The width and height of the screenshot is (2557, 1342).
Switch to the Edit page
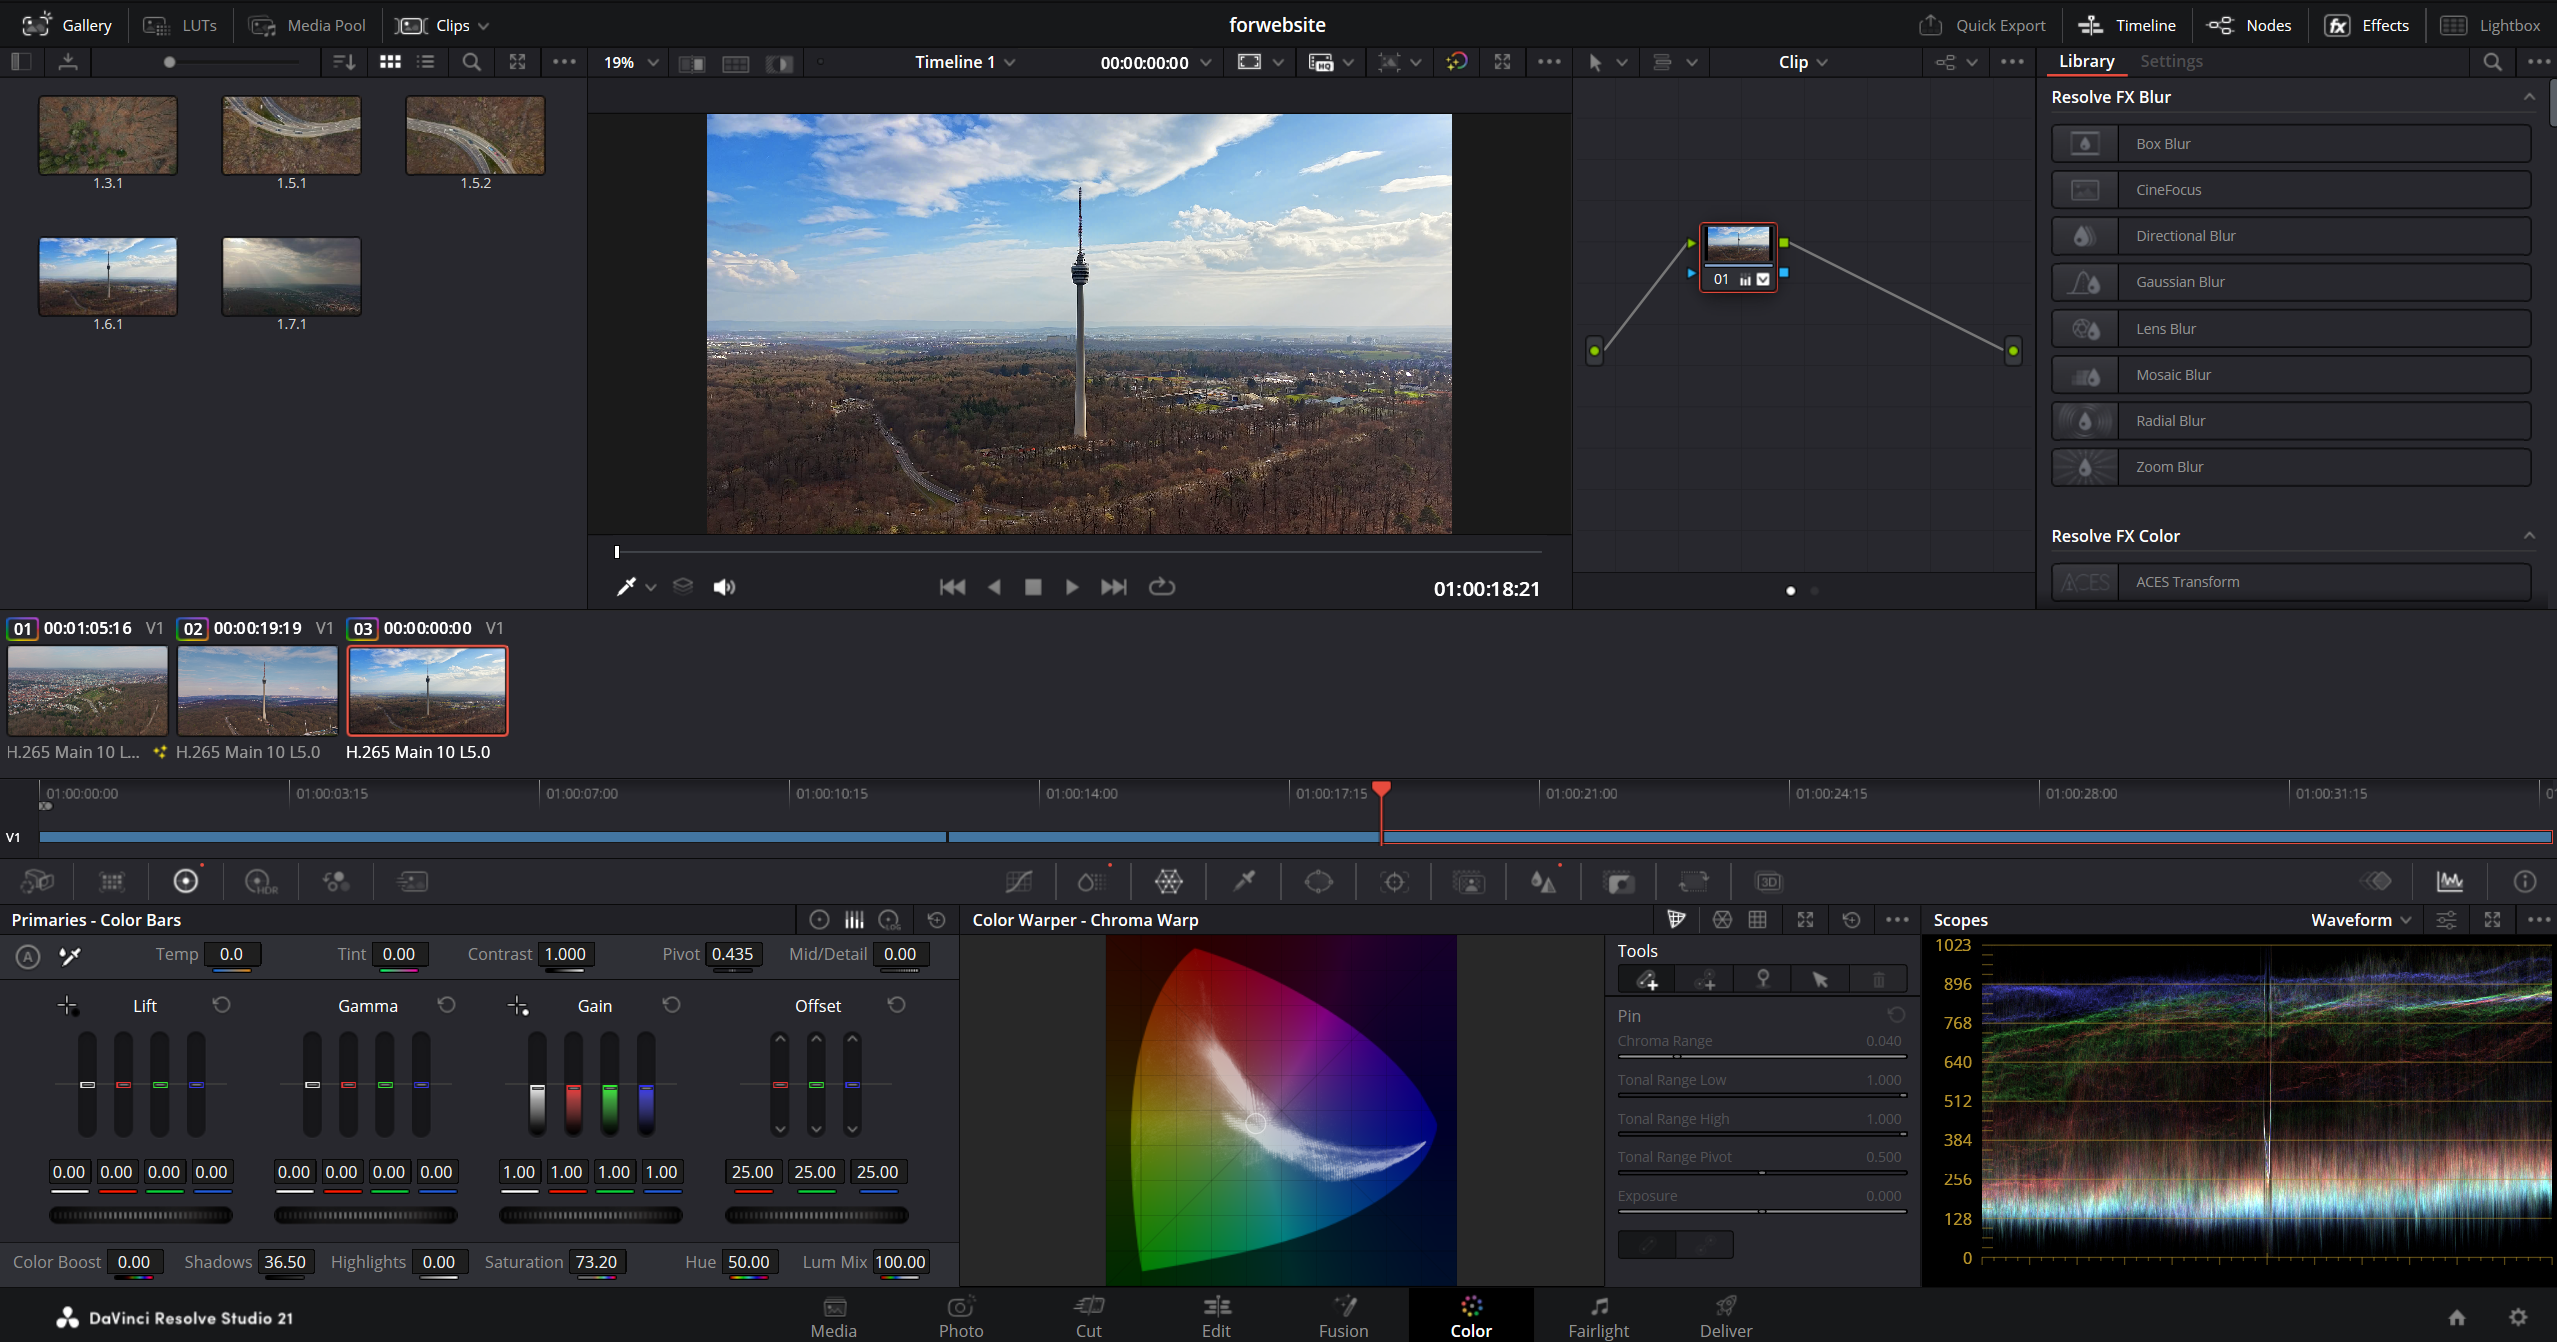tap(1216, 1316)
